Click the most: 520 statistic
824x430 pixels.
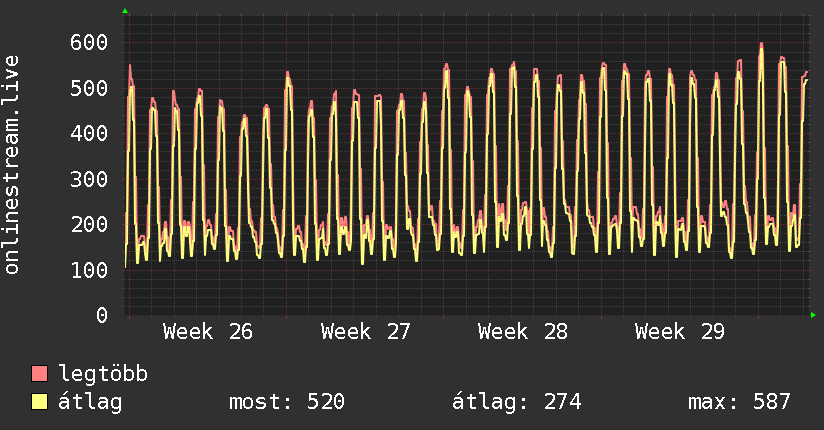(x=287, y=402)
